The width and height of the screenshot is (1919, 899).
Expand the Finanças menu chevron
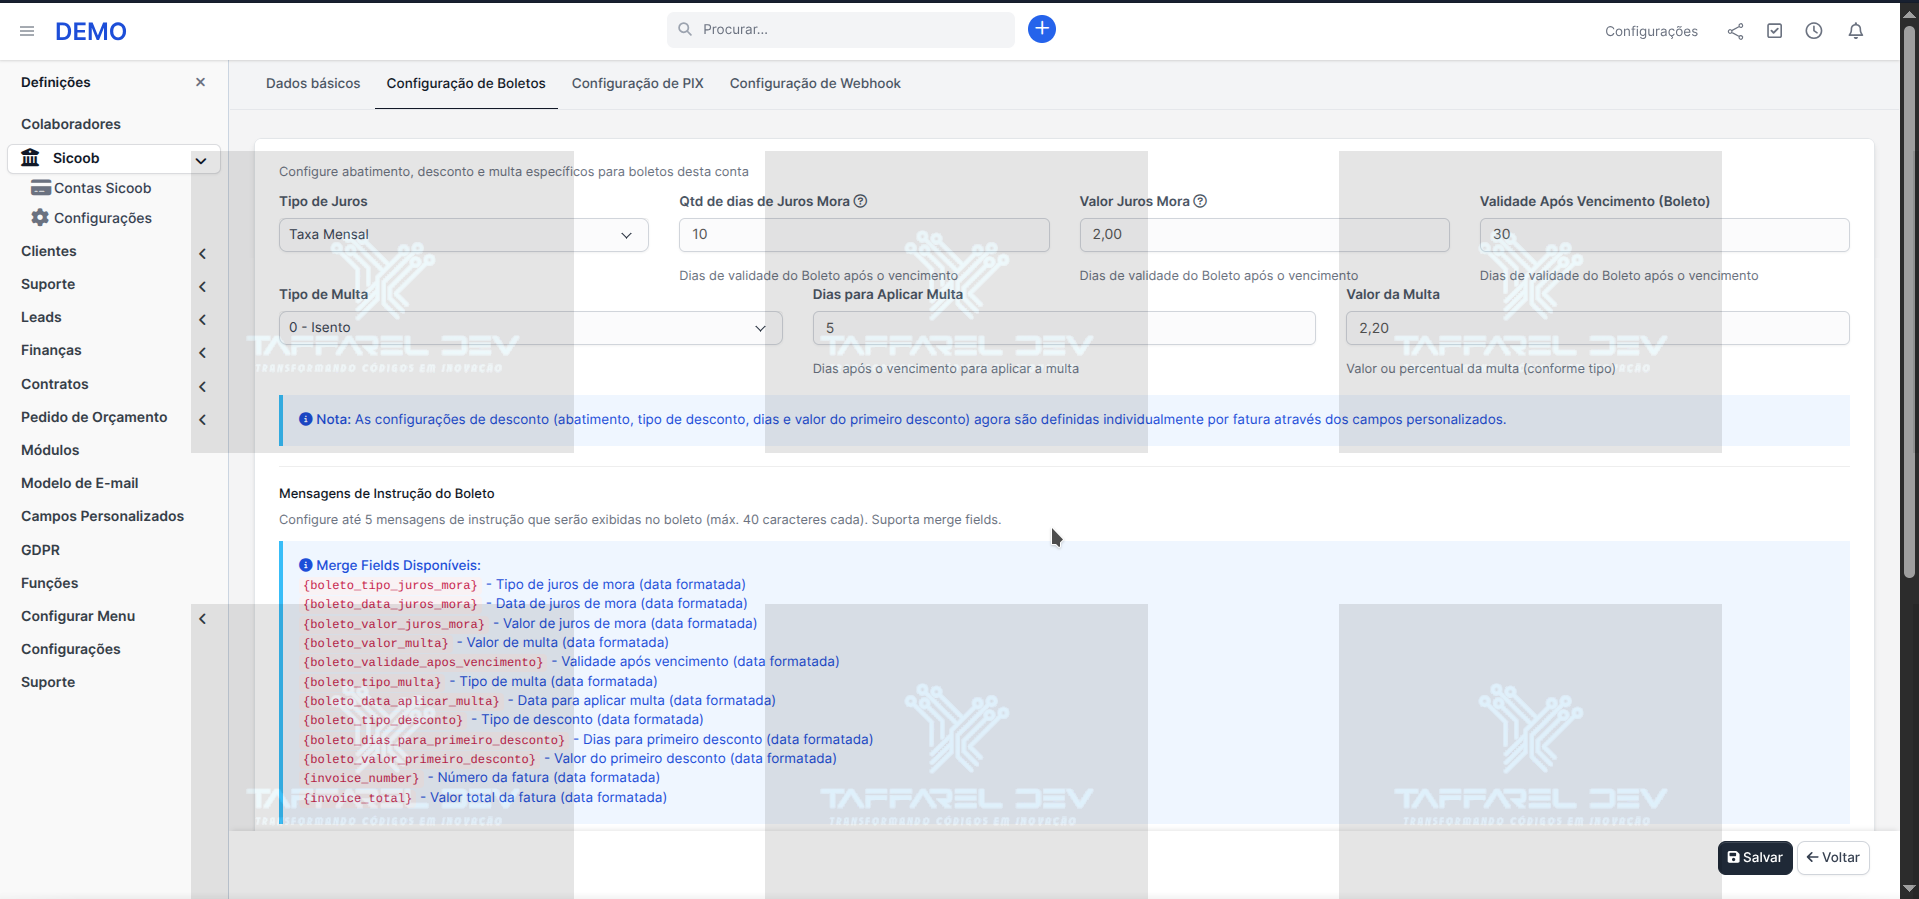point(202,352)
